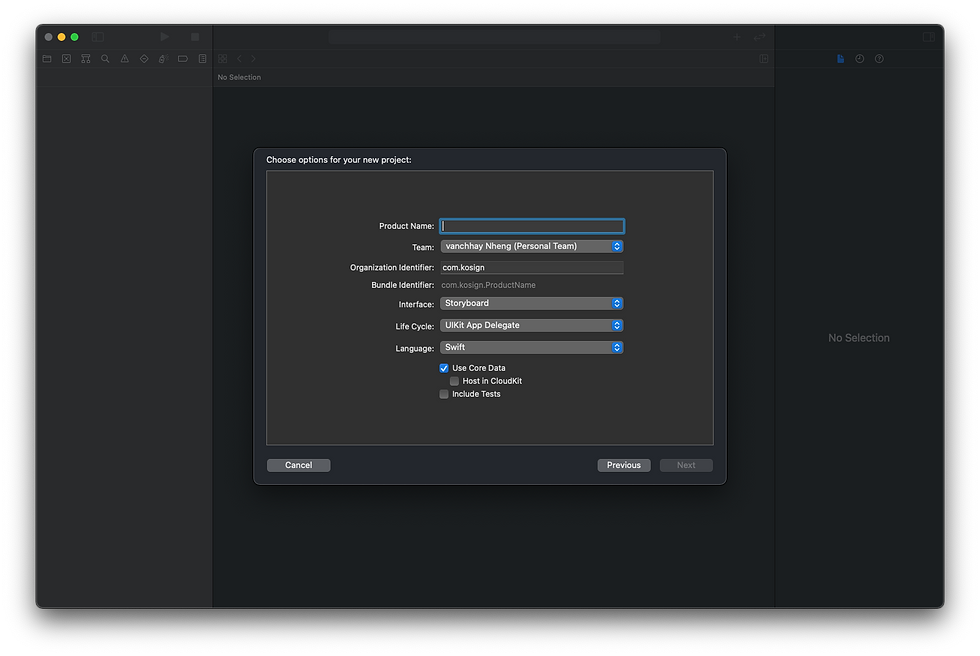Open the Breakpoint navigator tag icon
Image resolution: width=980 pixels, height=656 pixels.
183,59
